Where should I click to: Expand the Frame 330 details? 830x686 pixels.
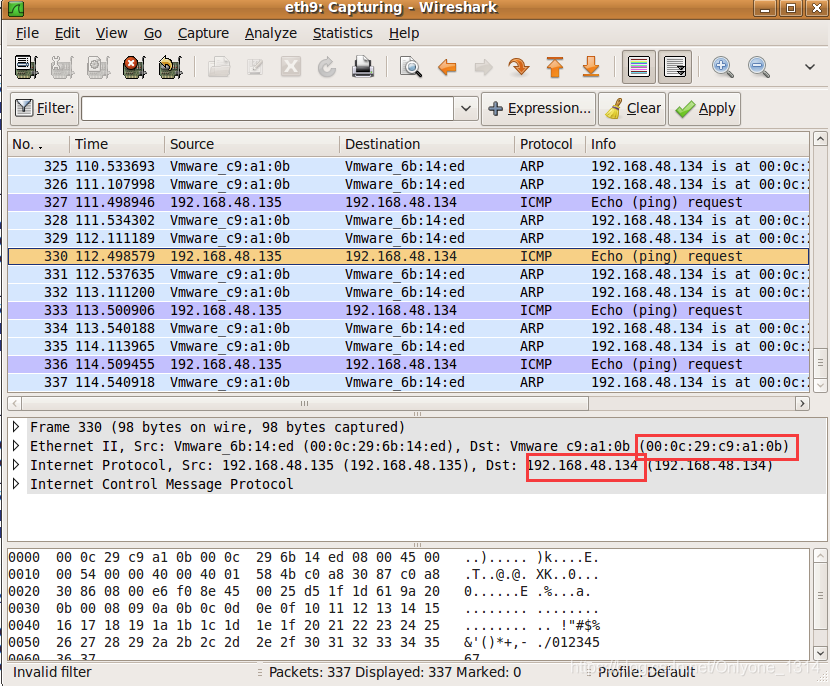16,426
